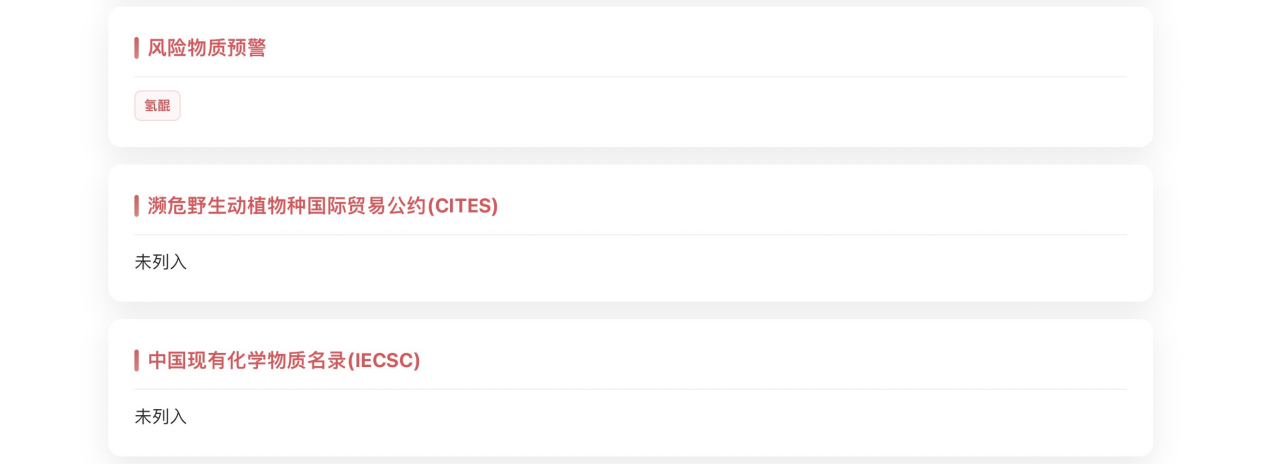The height and width of the screenshot is (464, 1269).
Task: Click gap between CITES and IECSC cards
Action: coord(630,310)
